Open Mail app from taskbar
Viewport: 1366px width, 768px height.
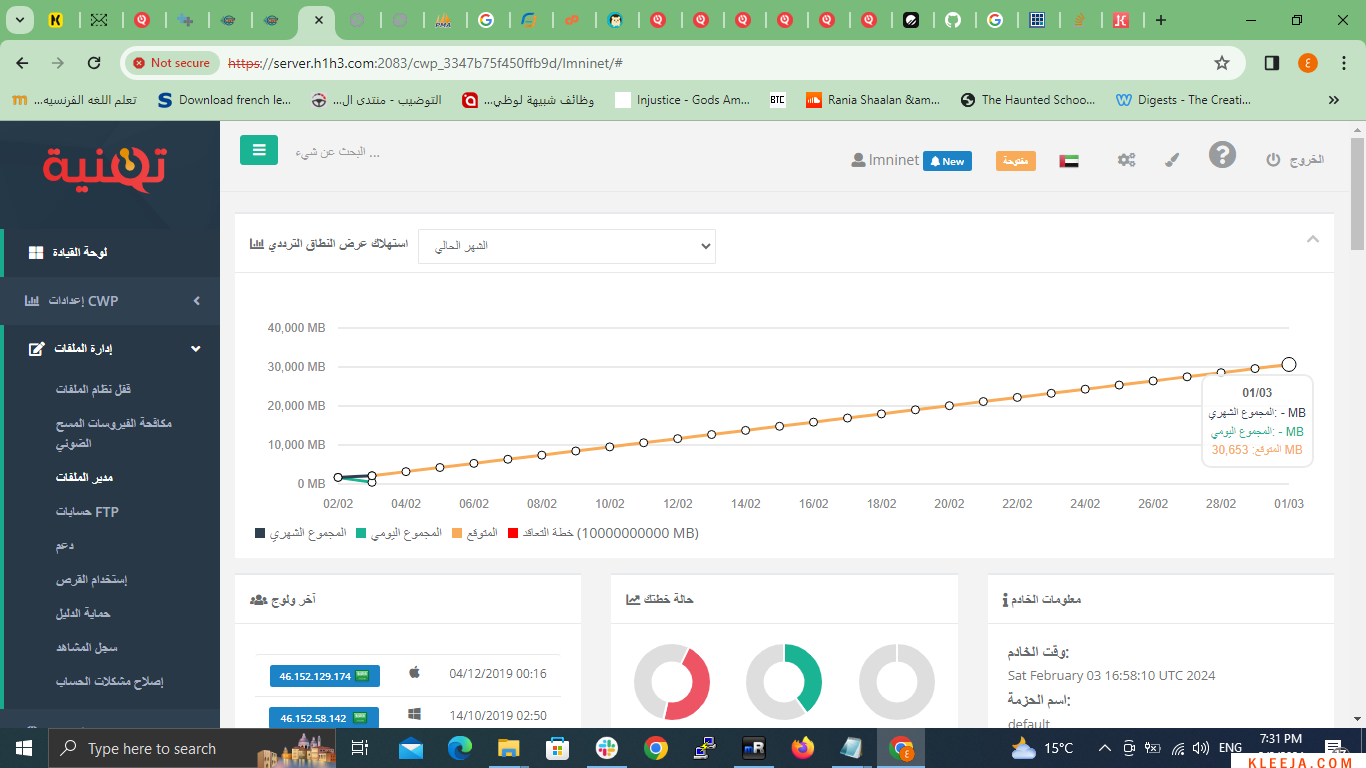click(x=411, y=748)
